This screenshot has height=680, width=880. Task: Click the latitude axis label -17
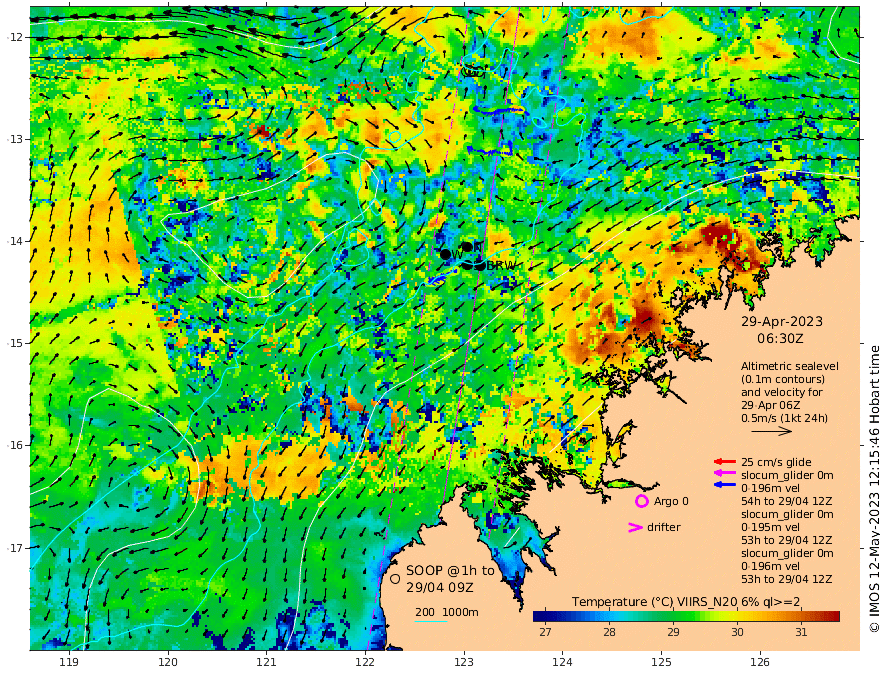point(15,548)
